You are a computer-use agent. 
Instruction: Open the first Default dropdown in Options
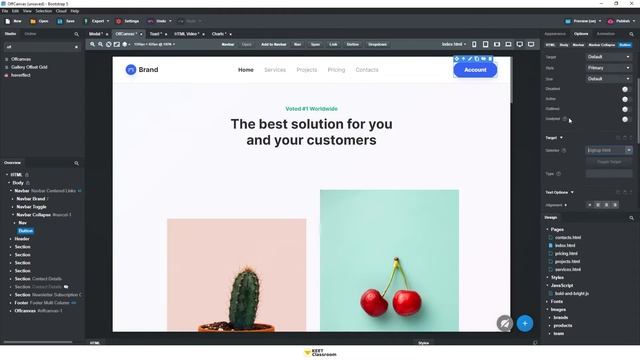pyautogui.click(x=609, y=57)
